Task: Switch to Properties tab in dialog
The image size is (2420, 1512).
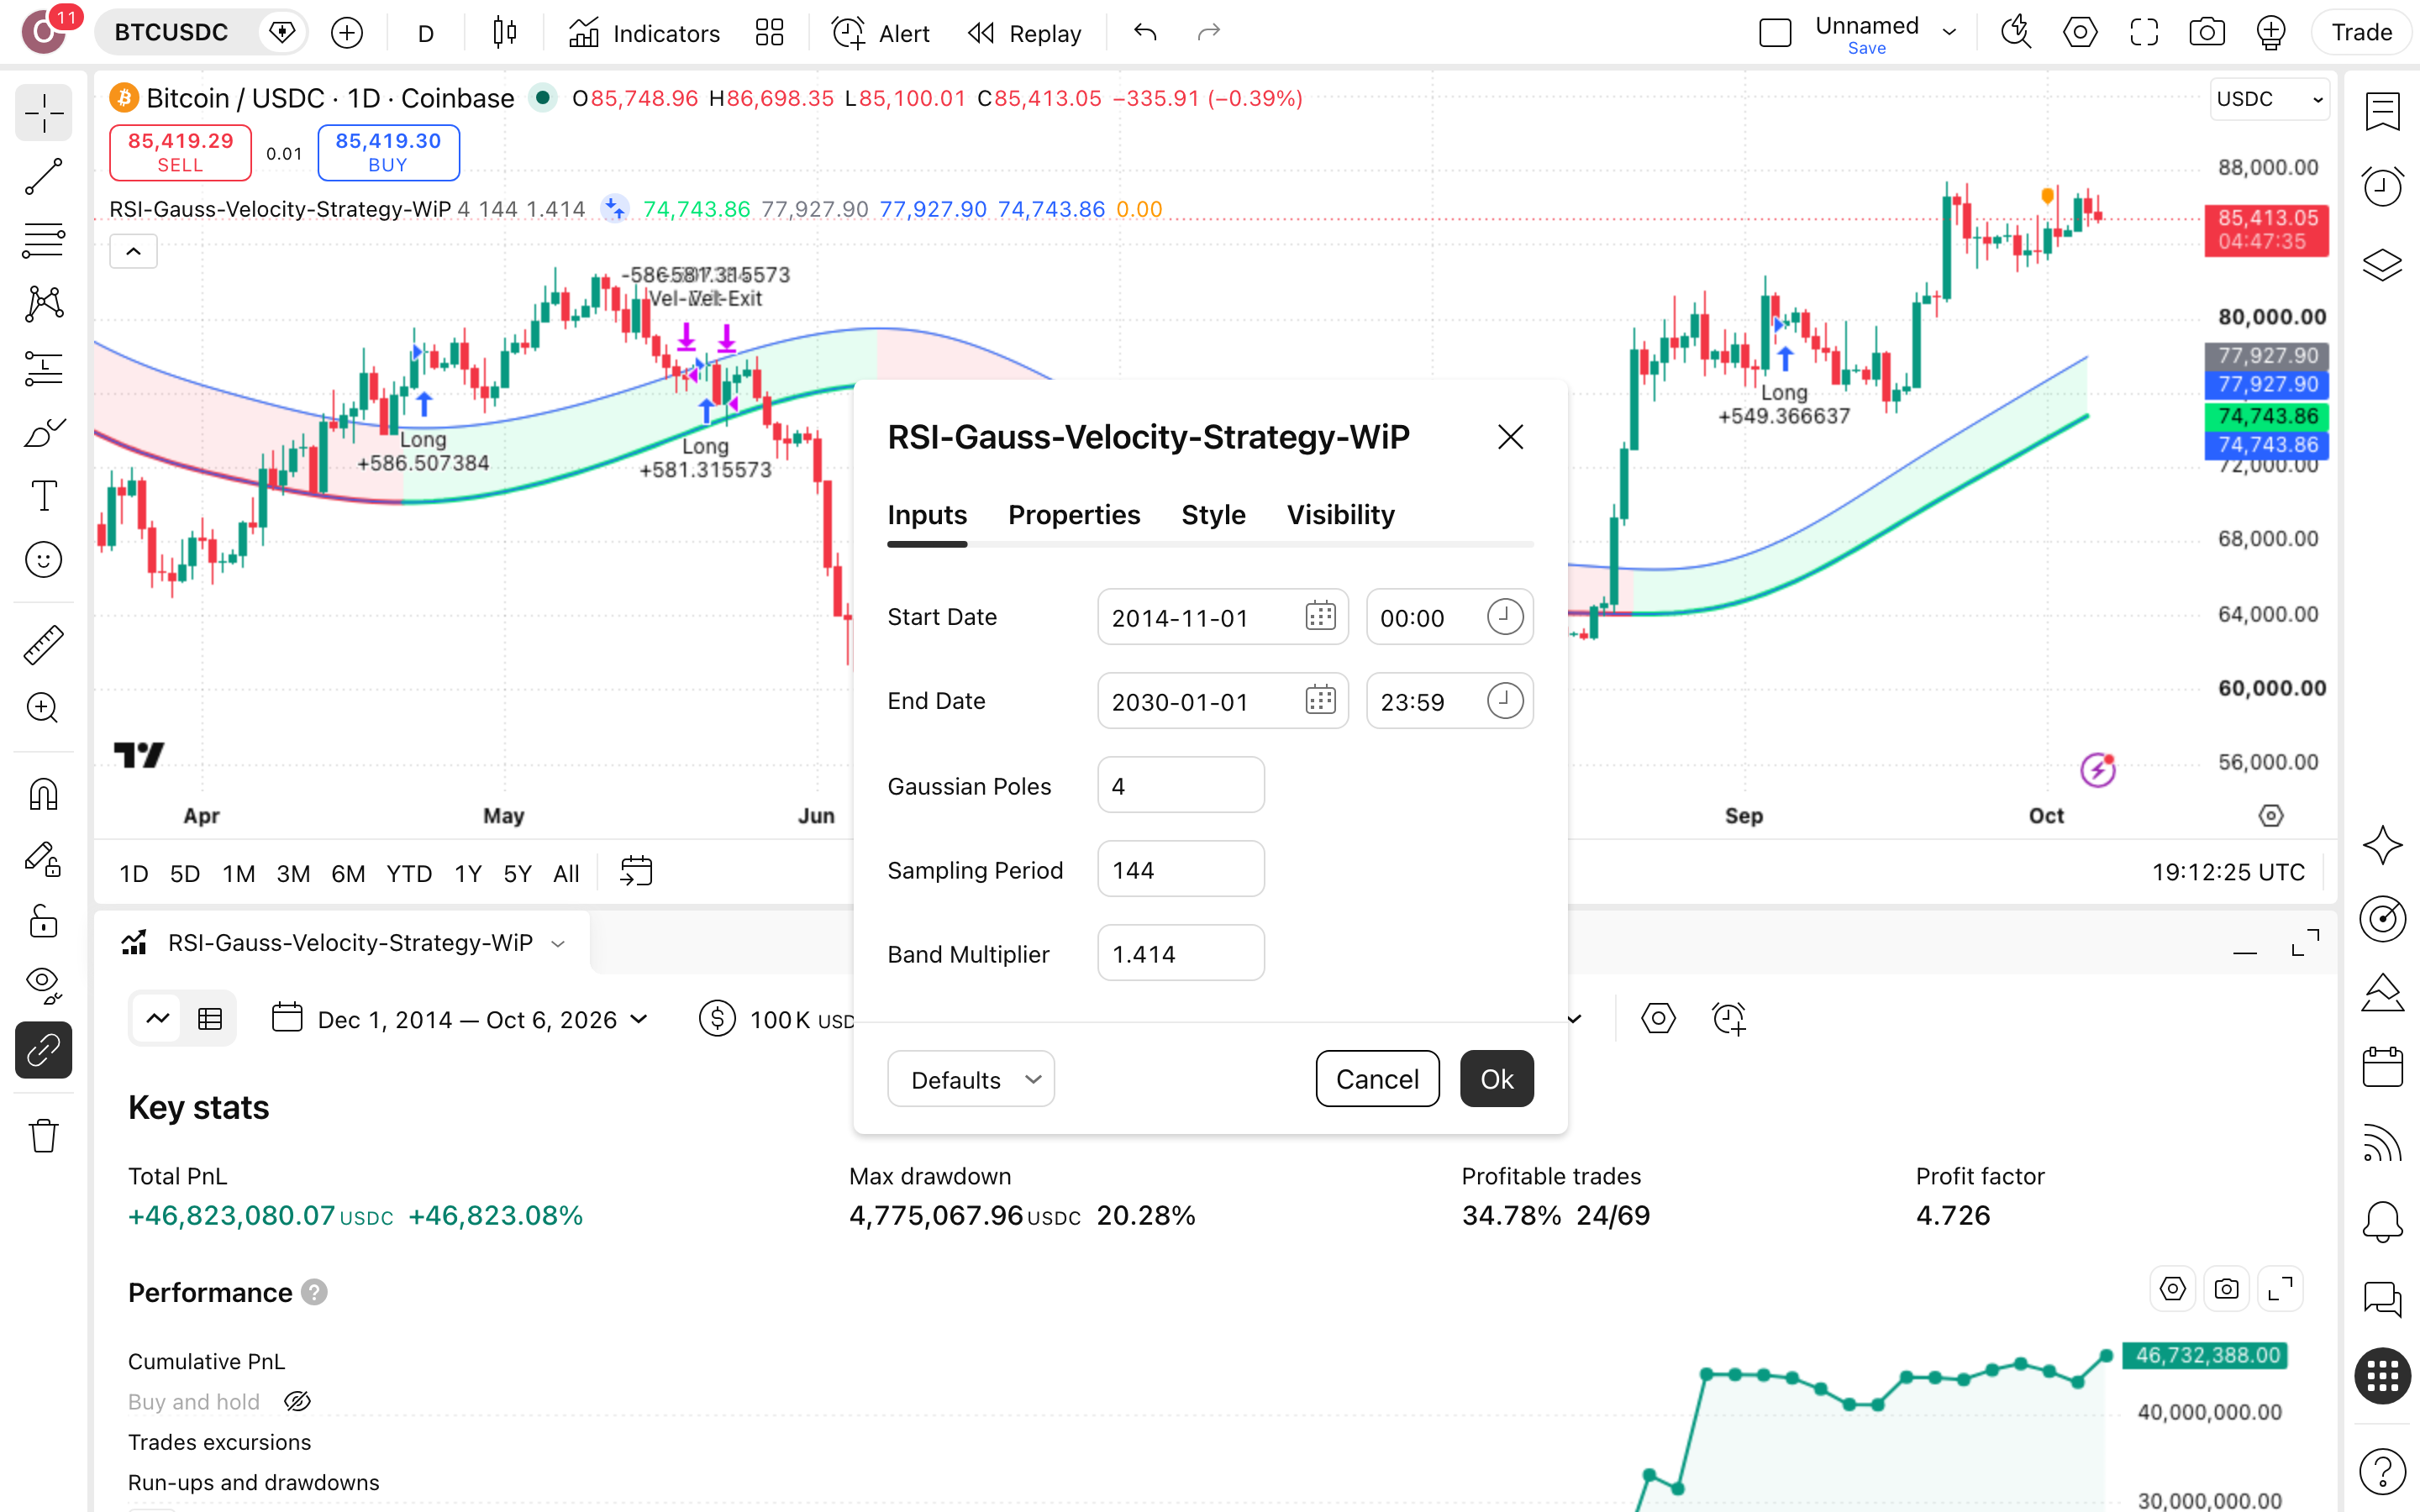Action: 1074,514
